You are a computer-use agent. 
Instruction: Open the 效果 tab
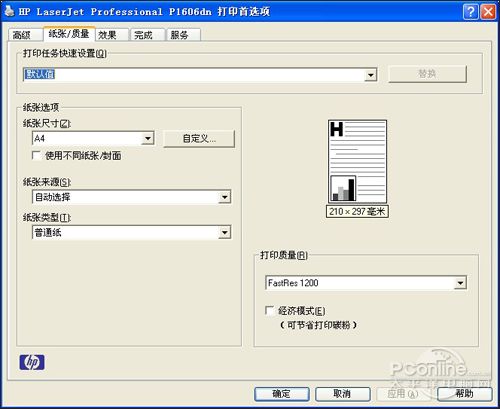pos(111,35)
